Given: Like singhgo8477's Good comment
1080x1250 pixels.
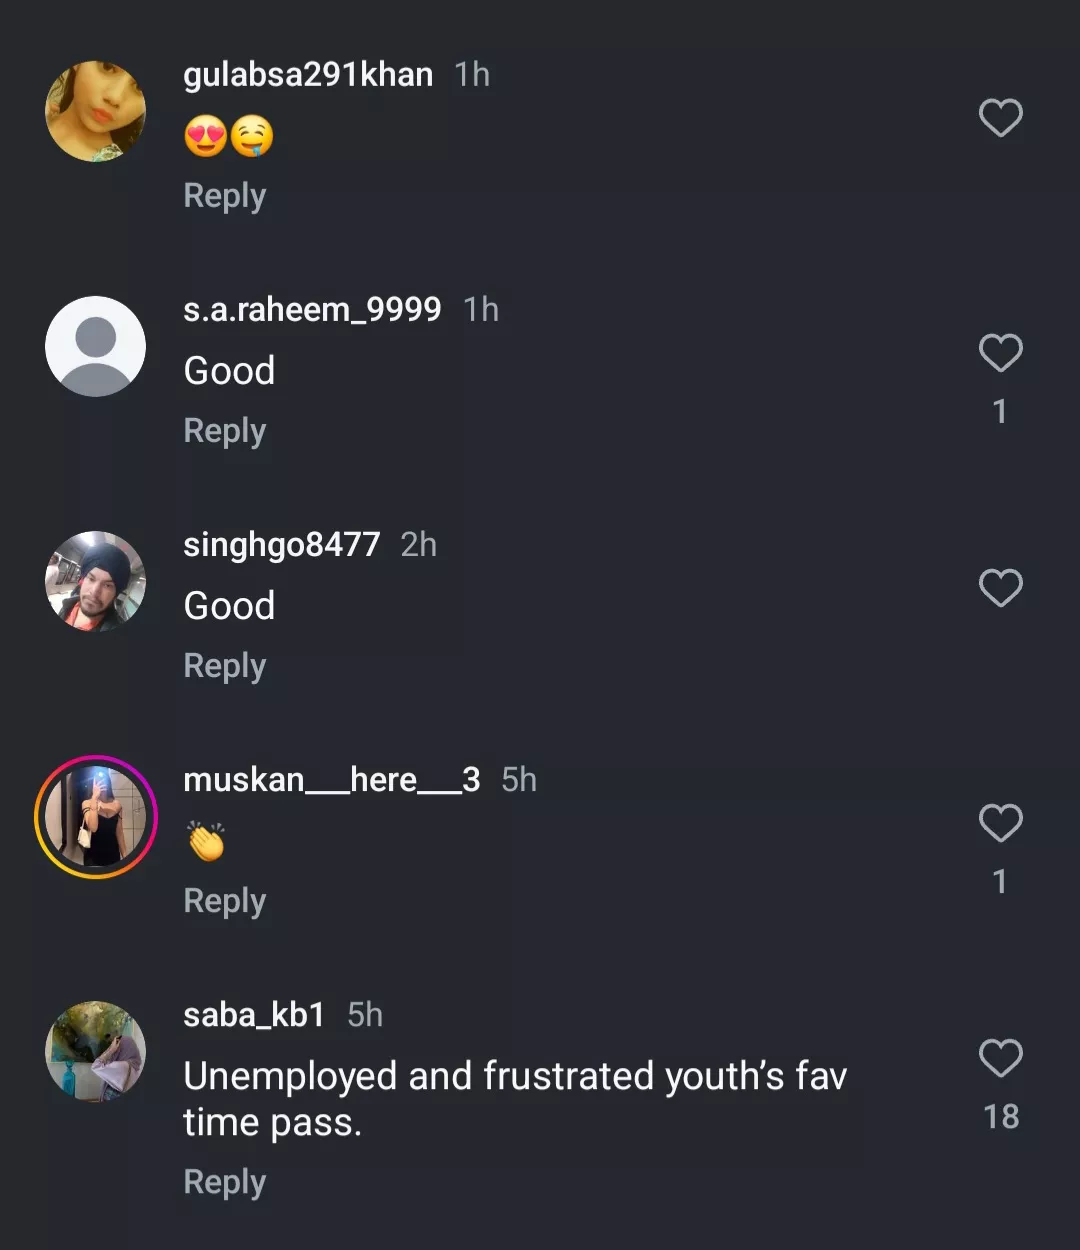Looking at the screenshot, I should [x=1000, y=588].
